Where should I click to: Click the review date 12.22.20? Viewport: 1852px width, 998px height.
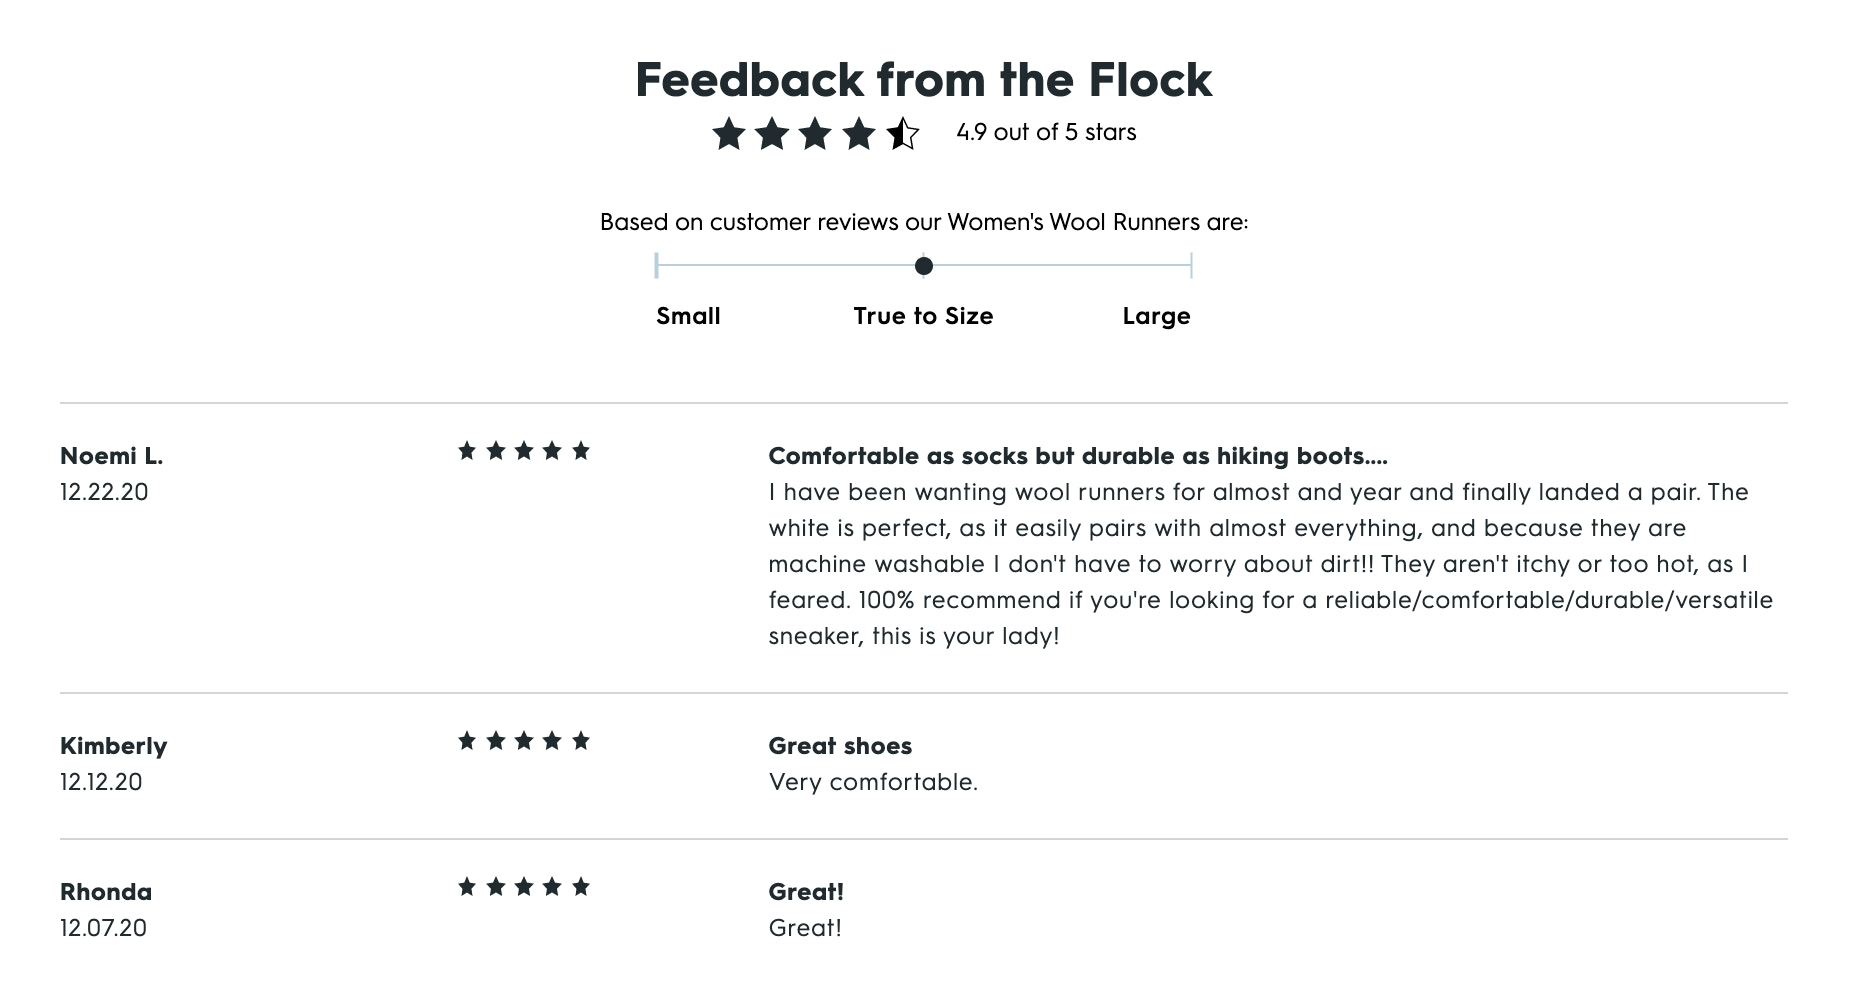[104, 492]
